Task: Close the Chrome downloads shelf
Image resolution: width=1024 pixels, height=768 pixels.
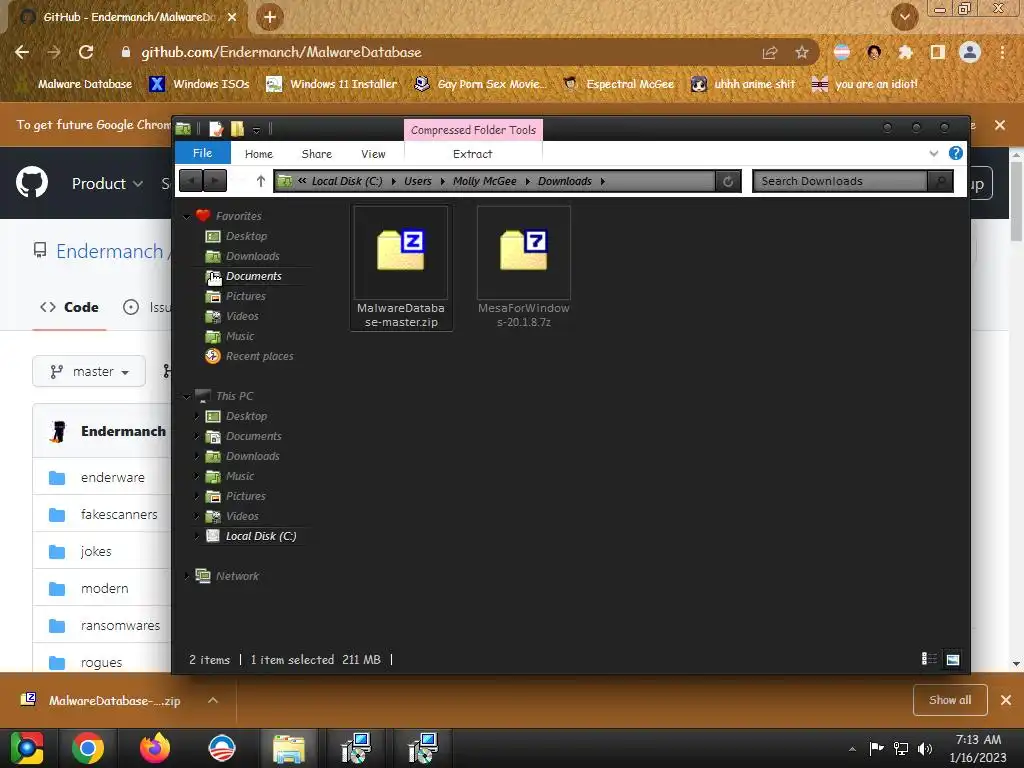Action: pos(1006,700)
